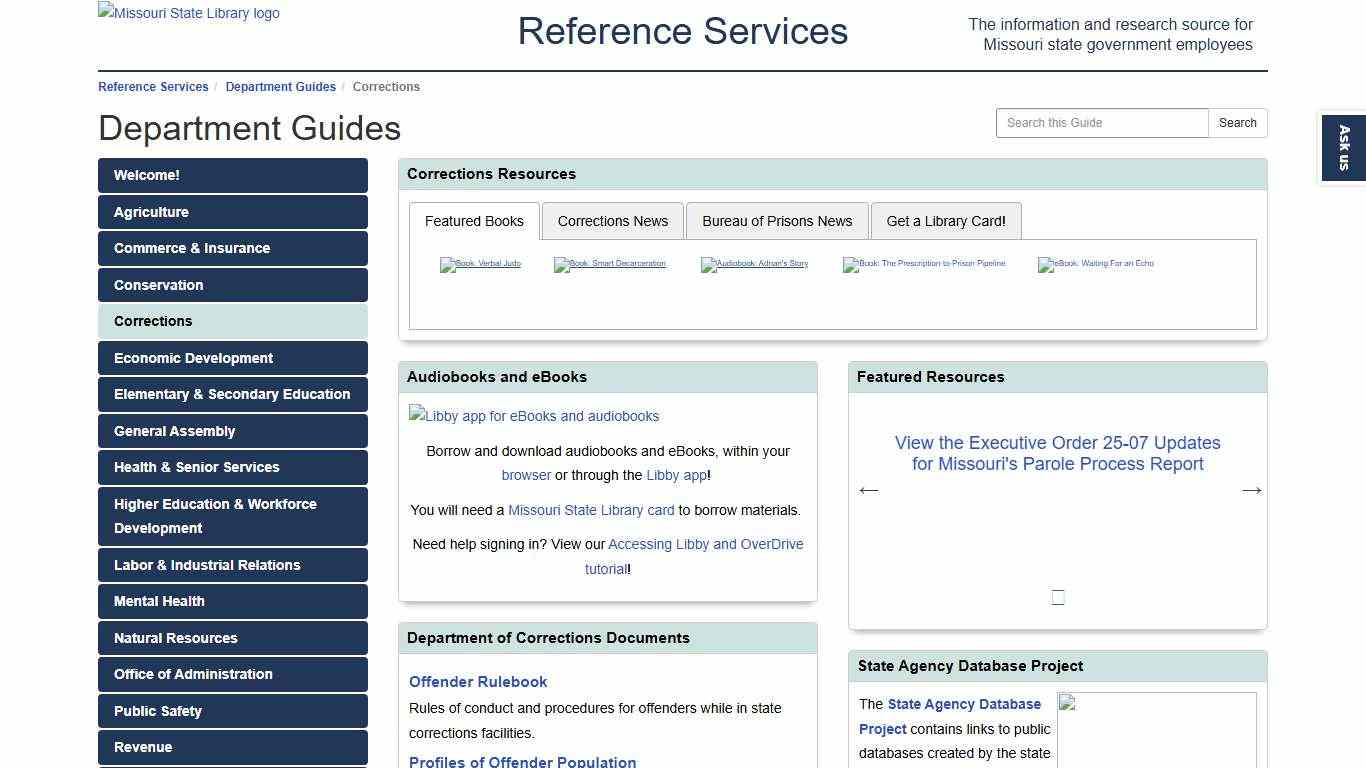Click the Search this Guide input field
1366x768 pixels.
[1101, 122]
